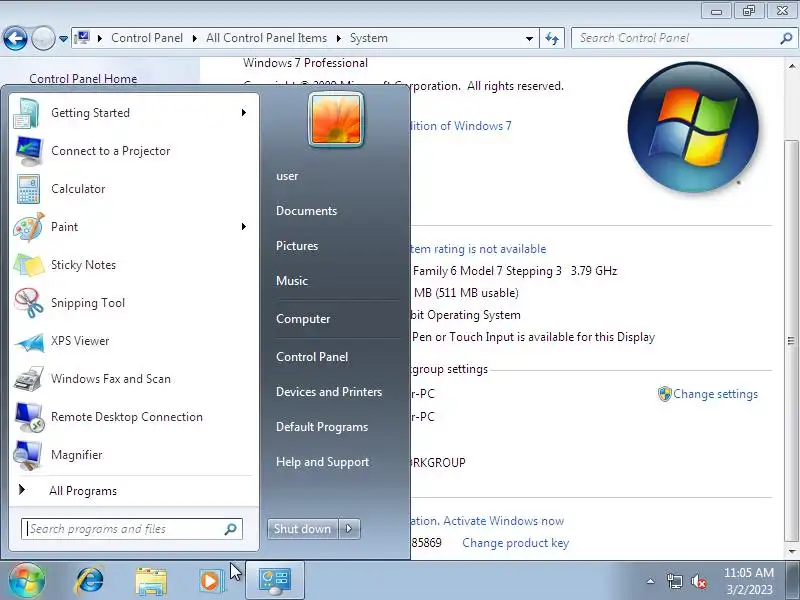The image size is (800, 600).
Task: Launch Windows Fax and Scan icon
Action: coord(29,379)
